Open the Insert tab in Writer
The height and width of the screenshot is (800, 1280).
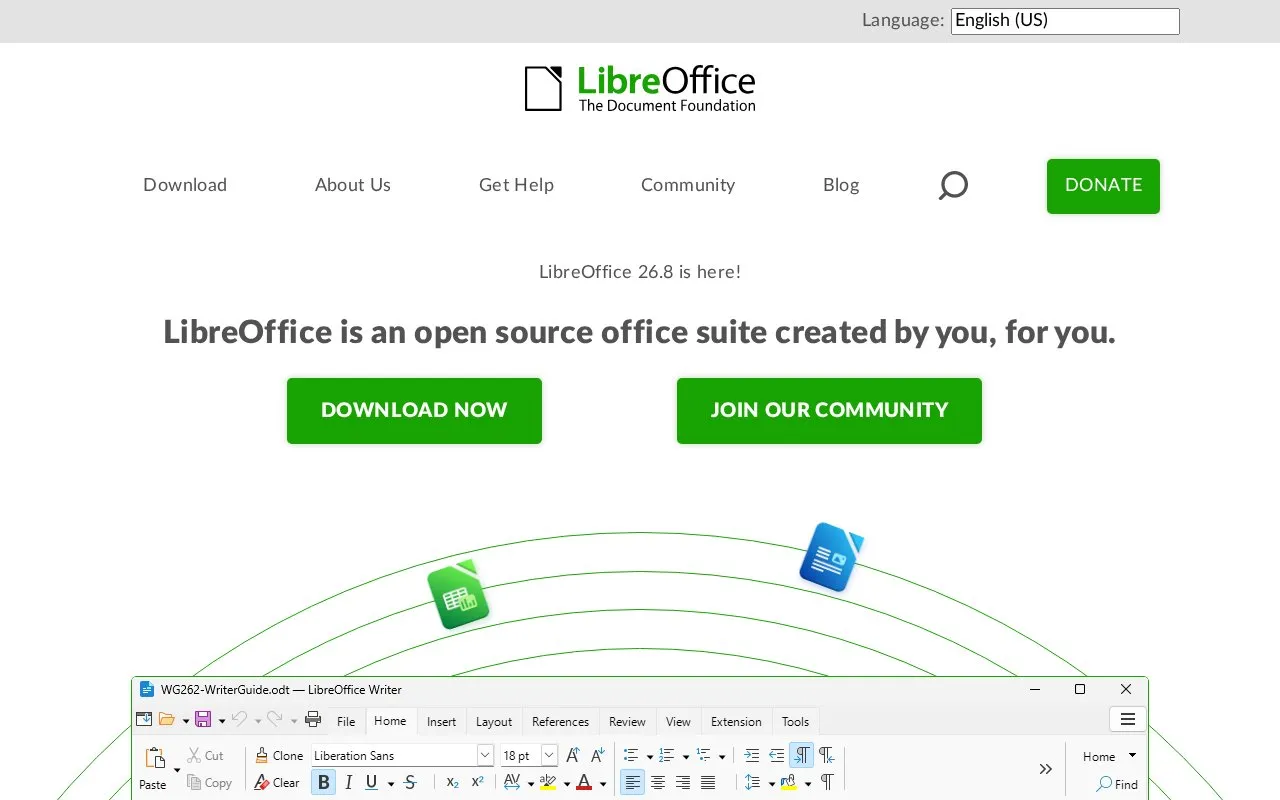pos(441,721)
